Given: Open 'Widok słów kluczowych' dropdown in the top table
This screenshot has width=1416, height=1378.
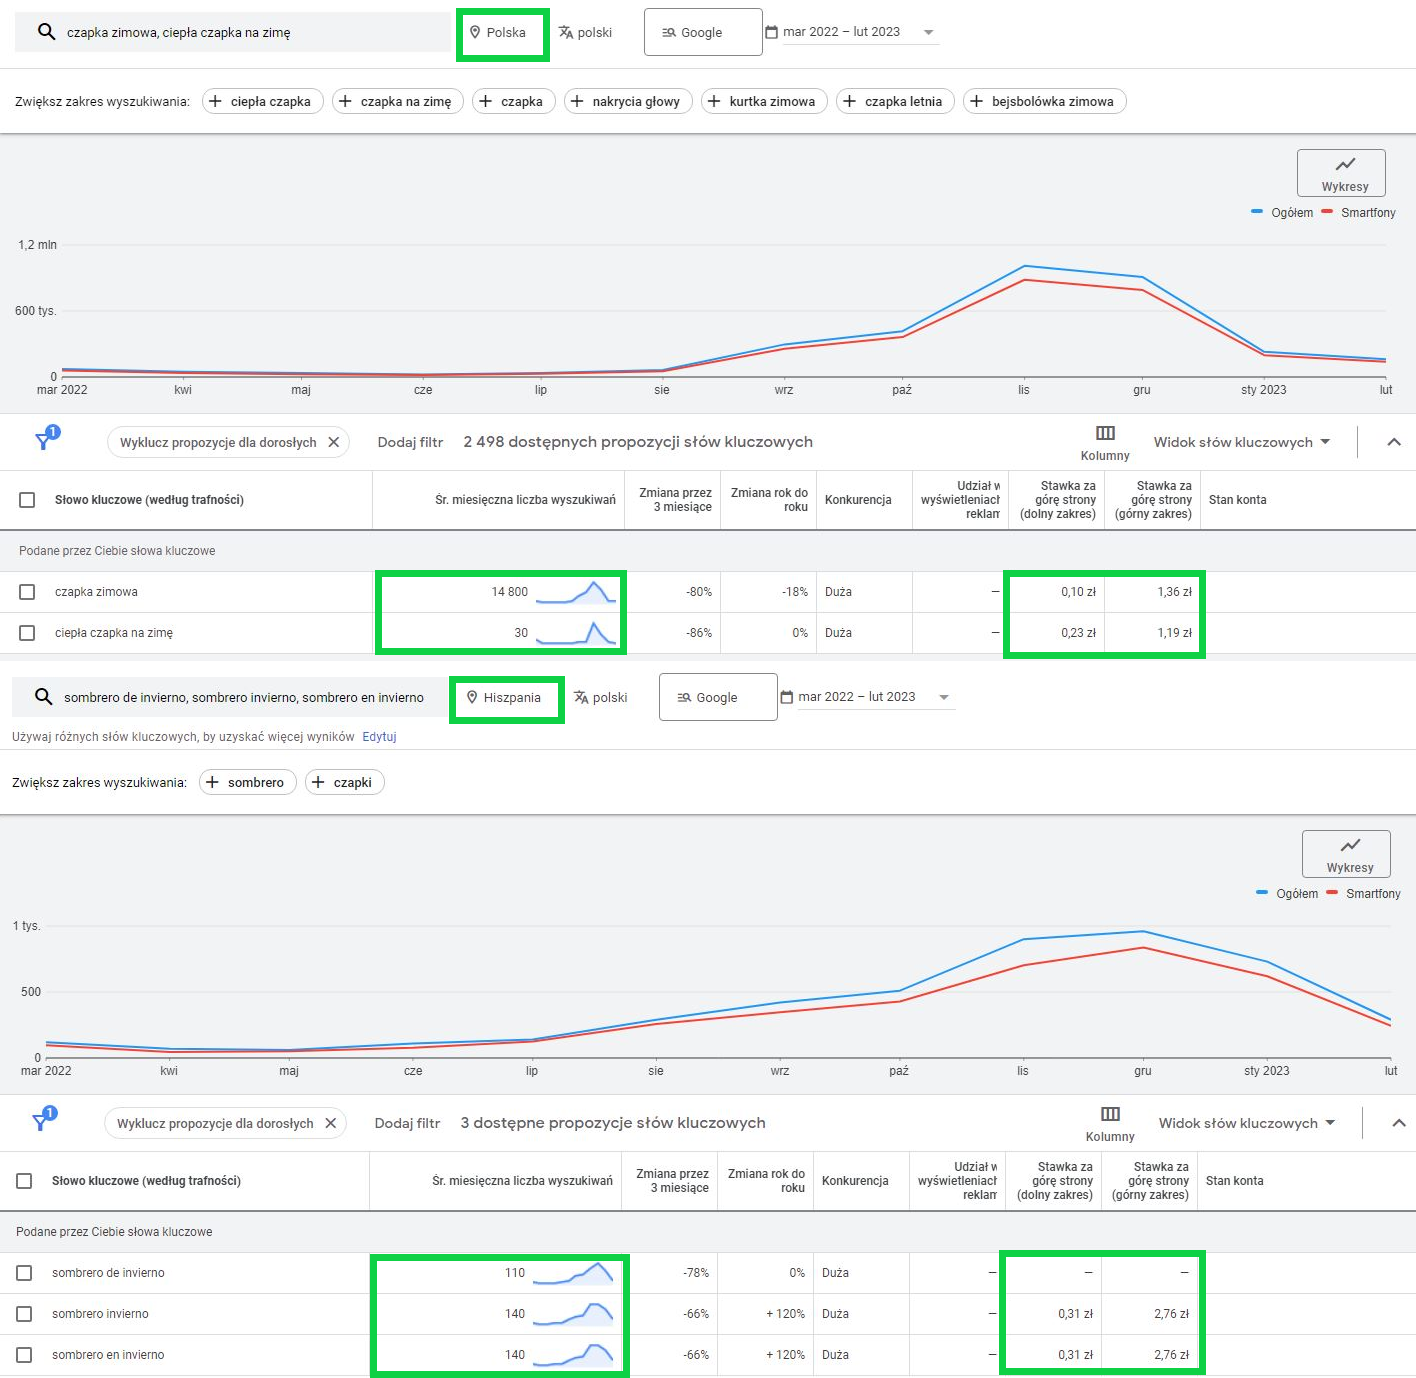Looking at the screenshot, I should [x=1242, y=442].
